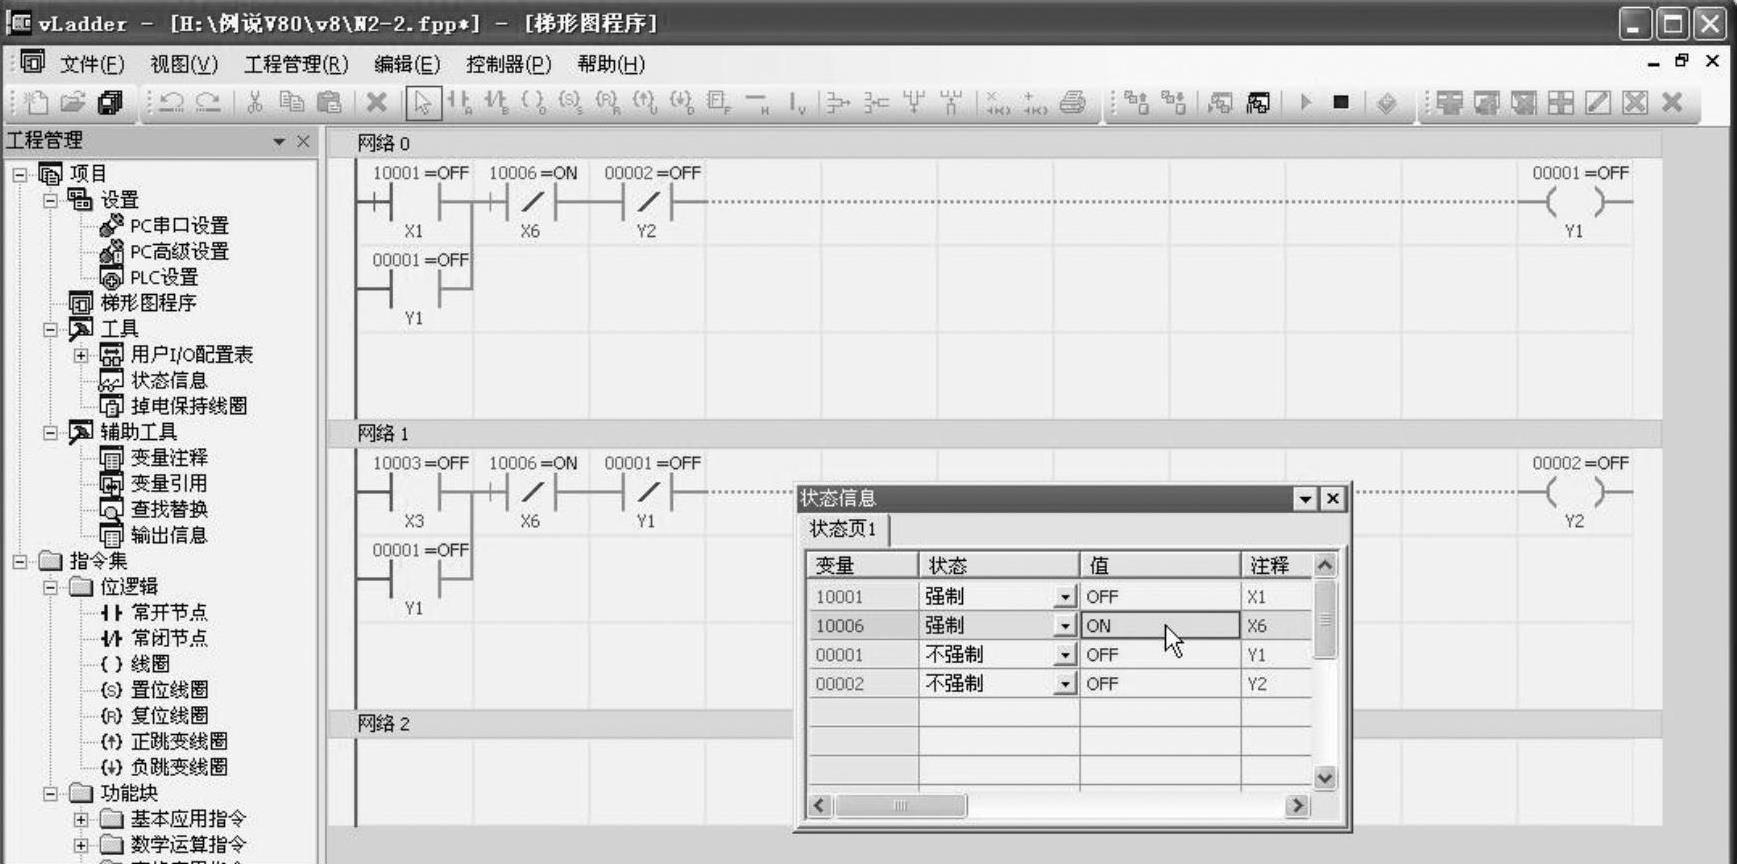Click the pencil edit icon in the right toolbar
Viewport: 1737px width, 864px height.
pyautogui.click(x=1598, y=102)
